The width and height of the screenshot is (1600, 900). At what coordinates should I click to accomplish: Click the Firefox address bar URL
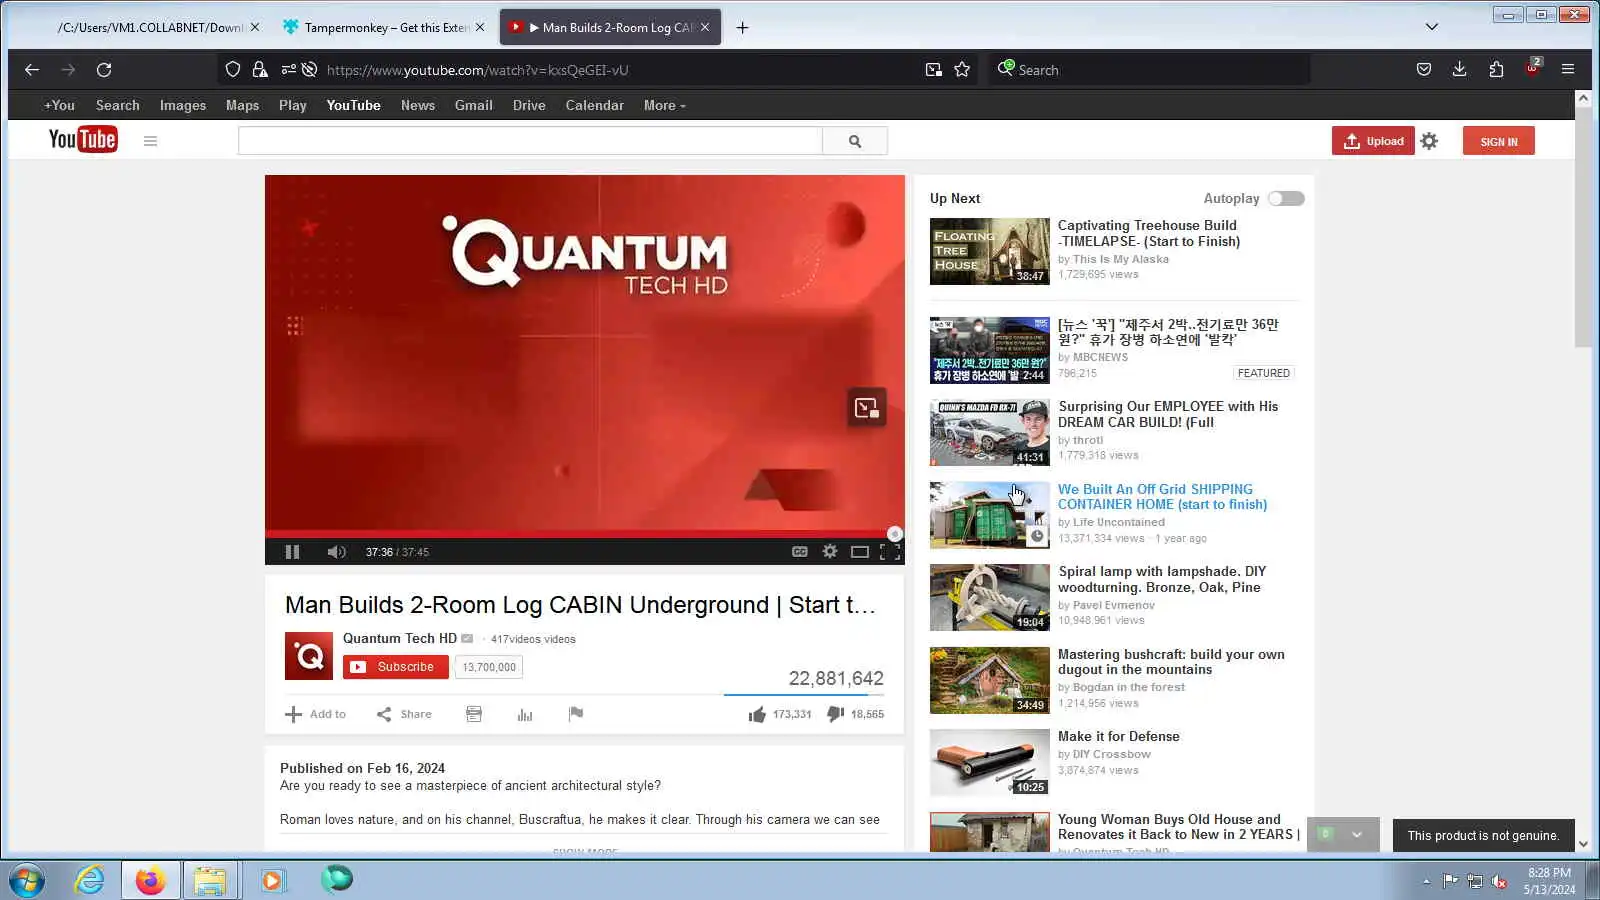(x=478, y=70)
